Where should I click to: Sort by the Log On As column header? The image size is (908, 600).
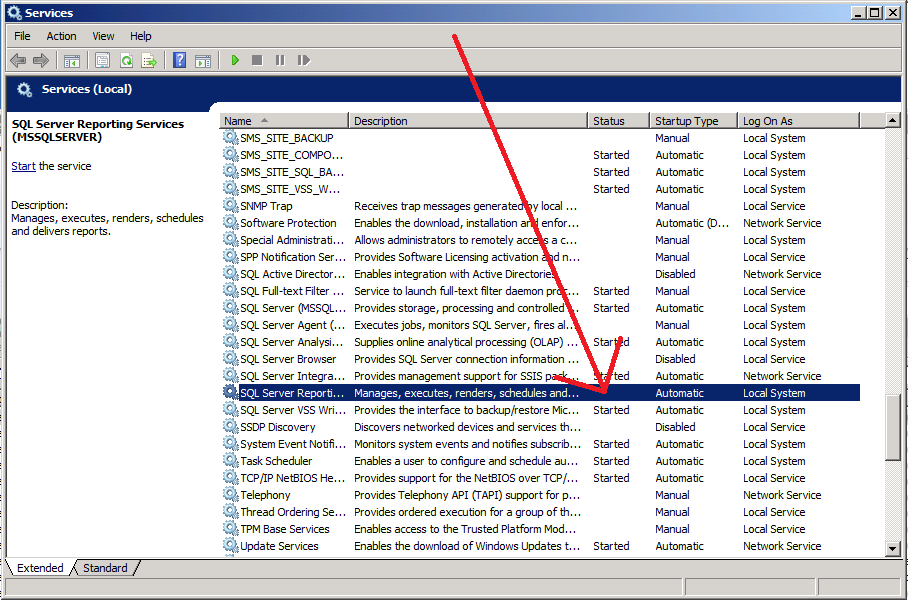(798, 121)
